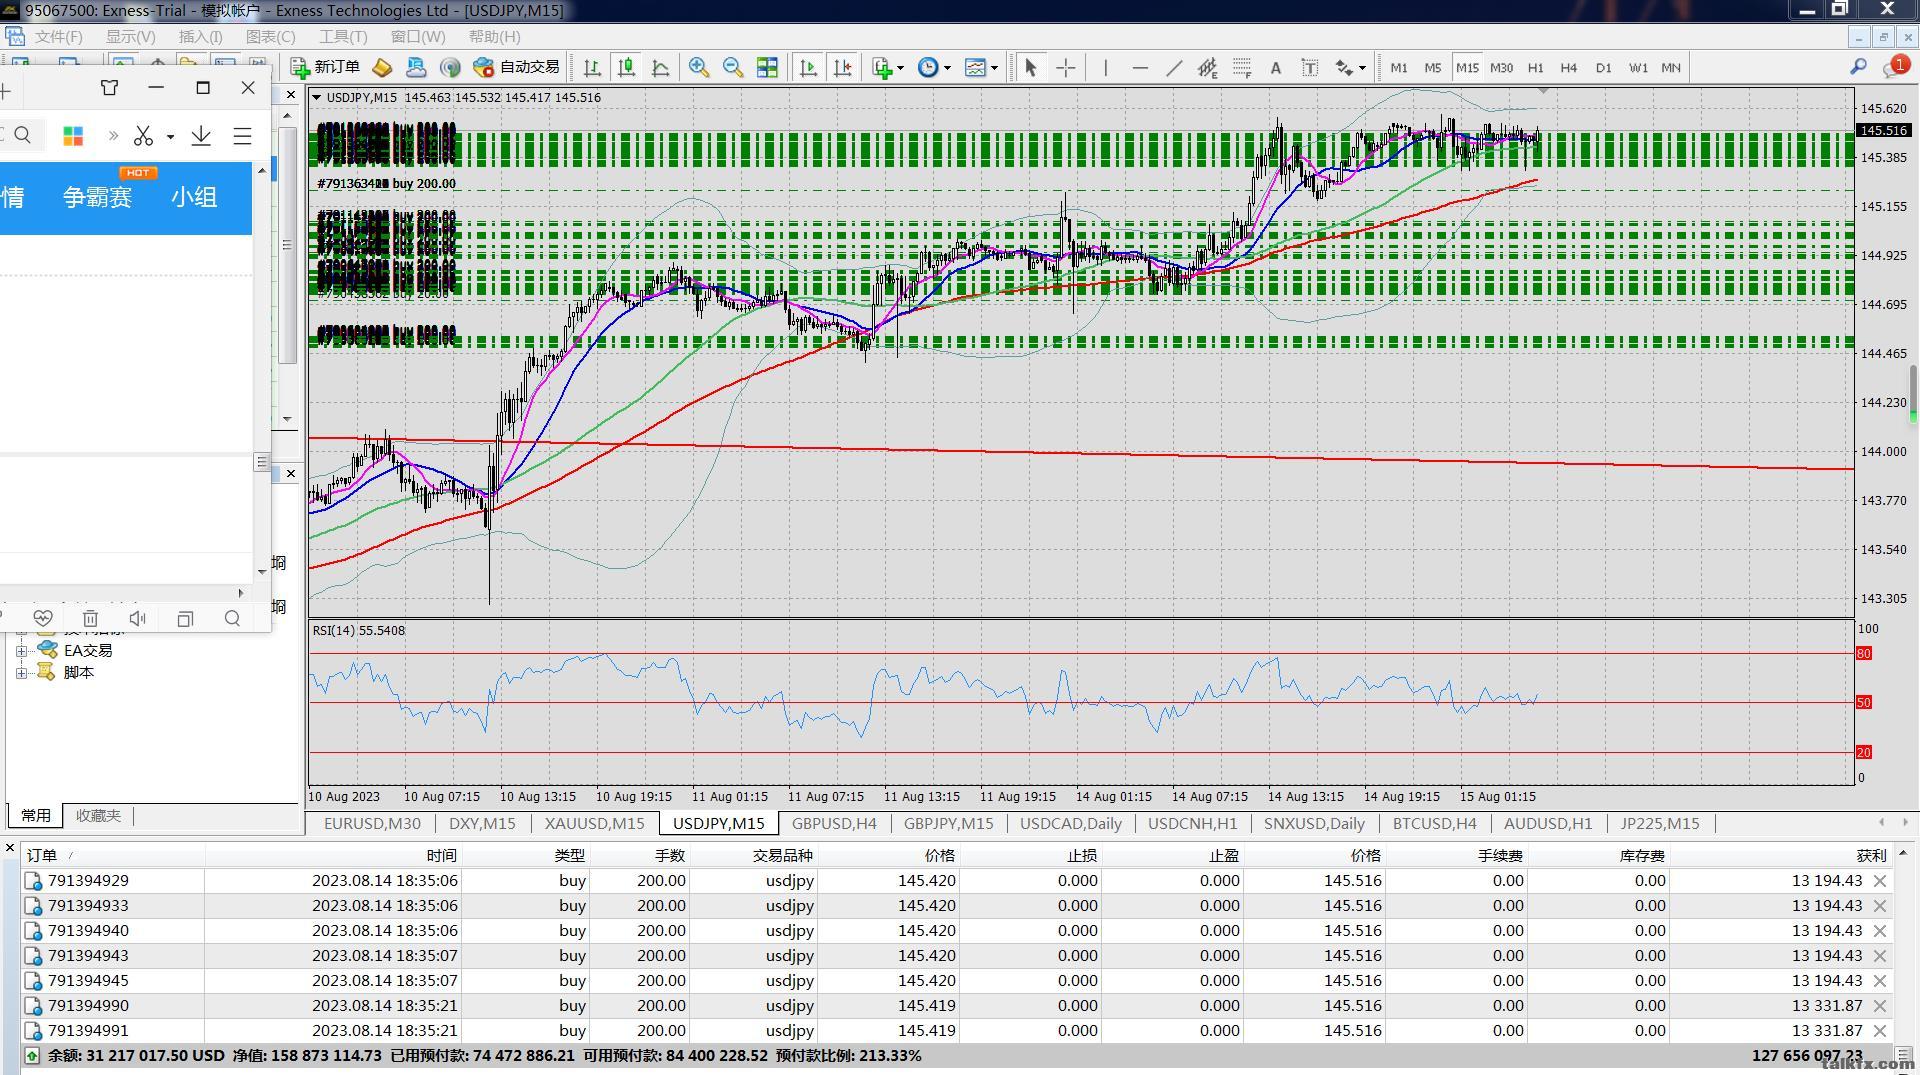1920x1075 pixels.
Task: Open toolbar search magnifier
Action: click(1858, 66)
